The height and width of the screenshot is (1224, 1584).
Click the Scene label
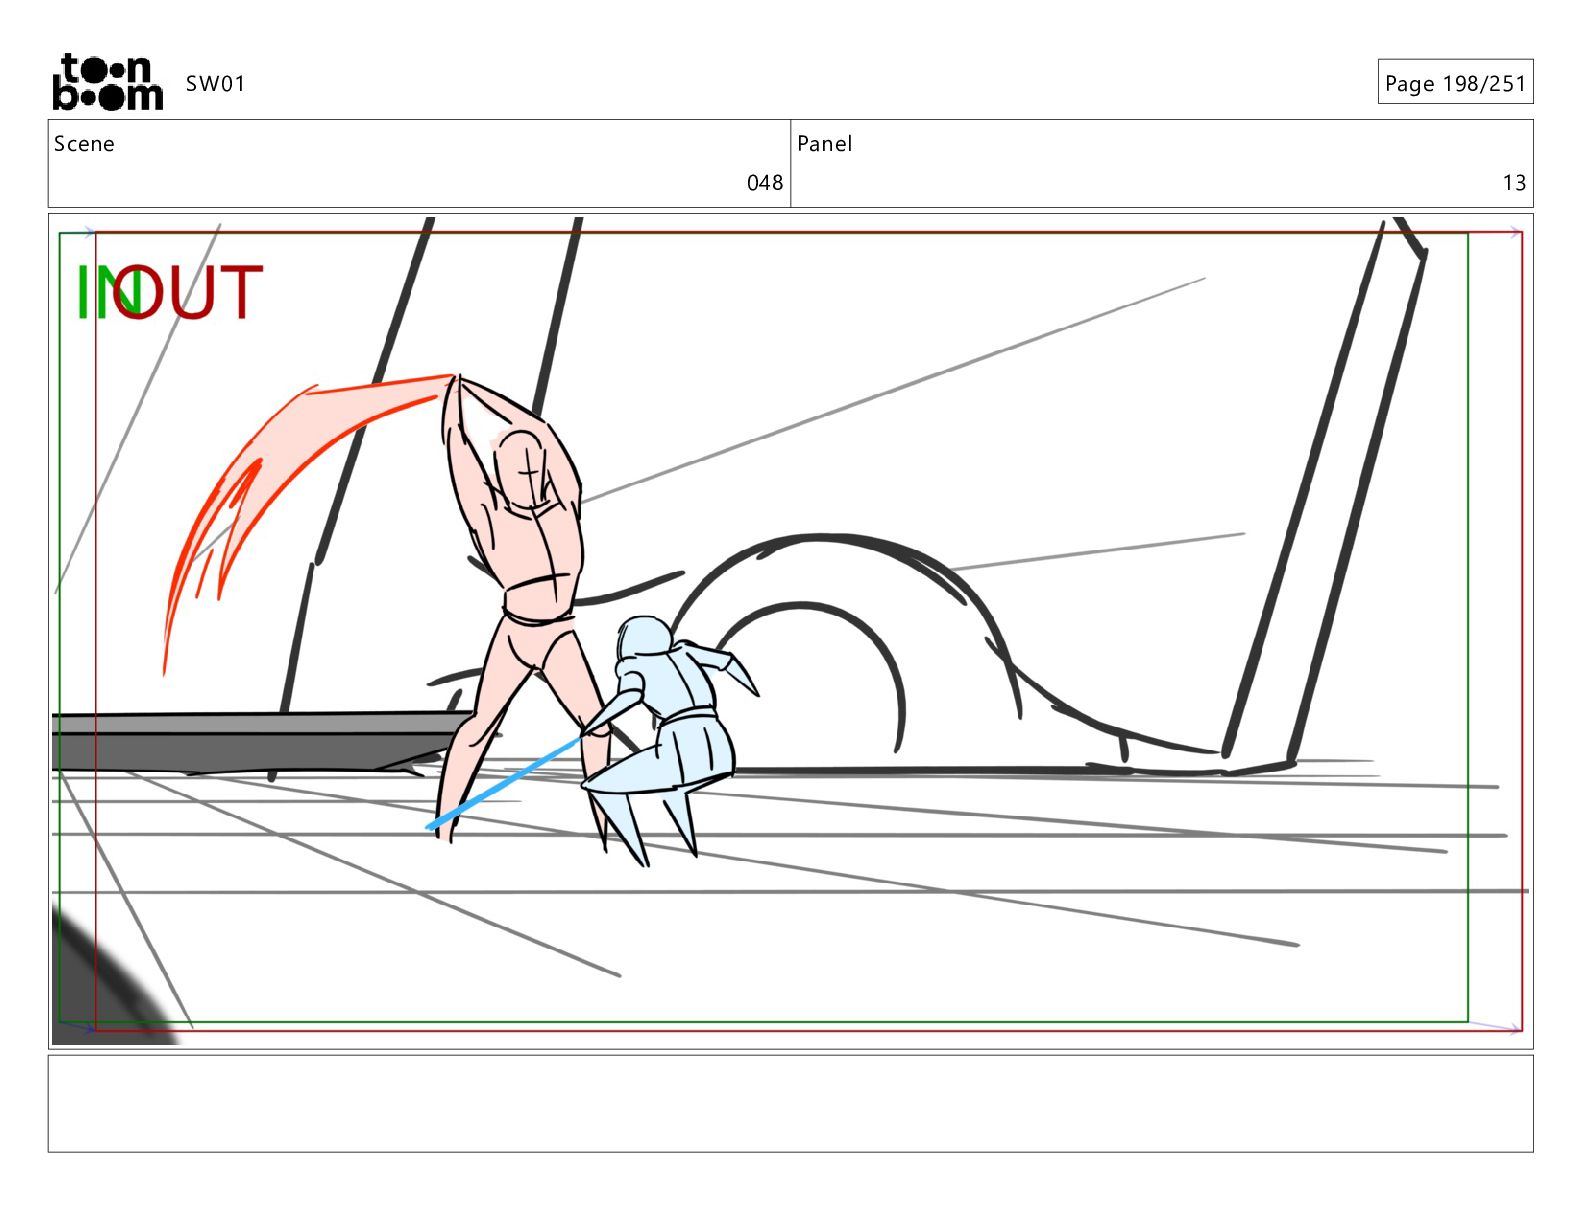tap(84, 144)
